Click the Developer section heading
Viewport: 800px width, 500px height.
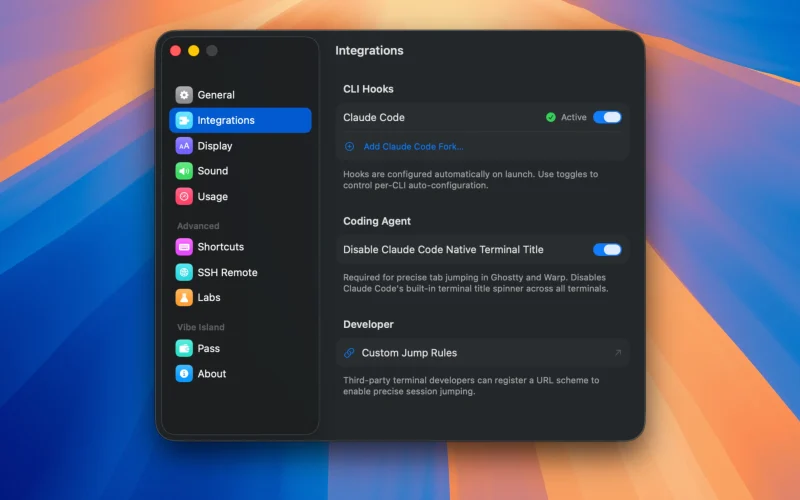[x=368, y=324]
